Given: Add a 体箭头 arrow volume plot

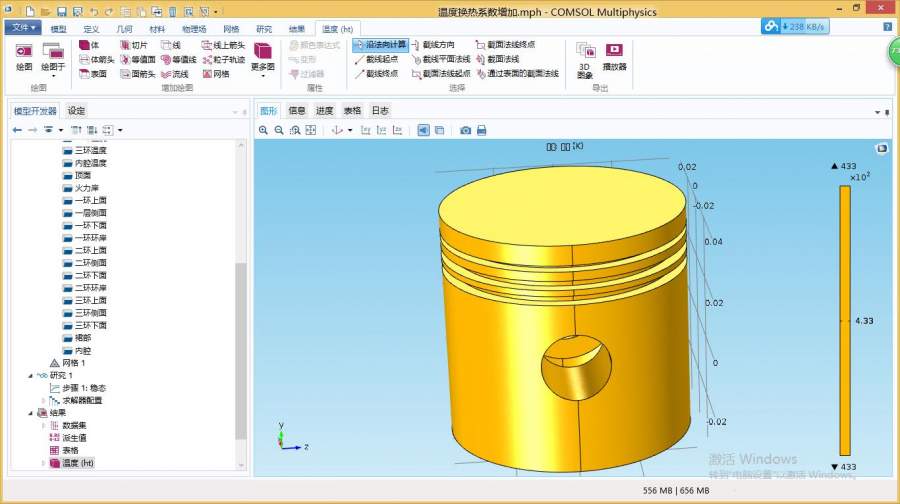Looking at the screenshot, I should (x=96, y=59).
